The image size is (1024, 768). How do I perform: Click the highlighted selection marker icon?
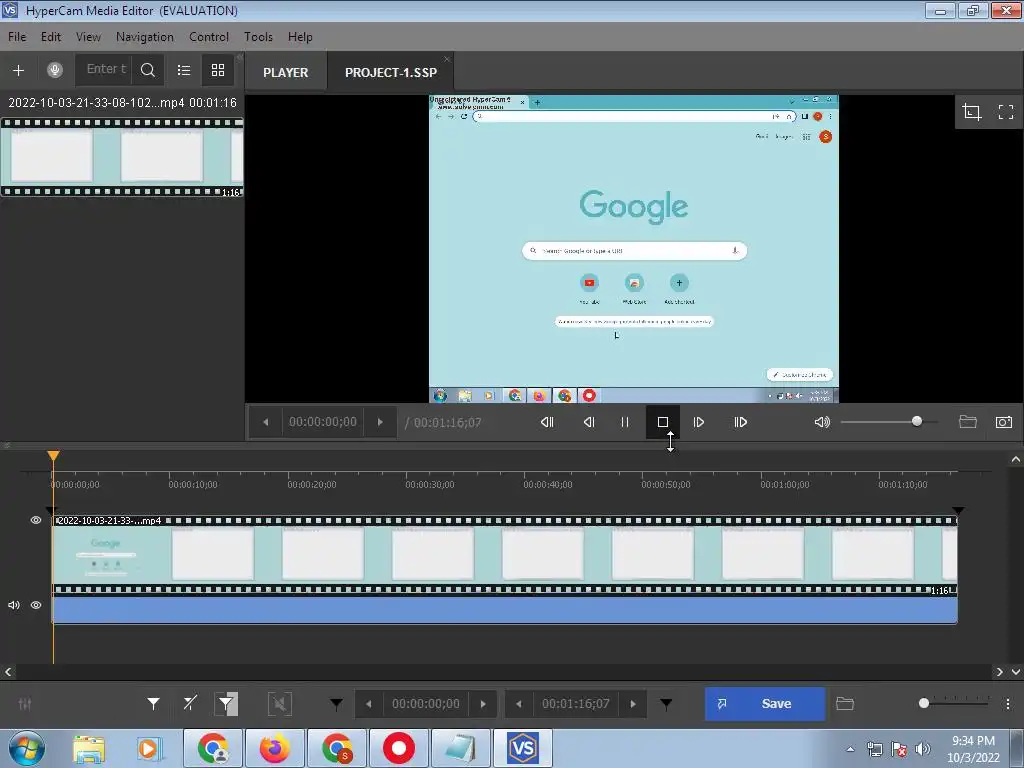(x=227, y=704)
